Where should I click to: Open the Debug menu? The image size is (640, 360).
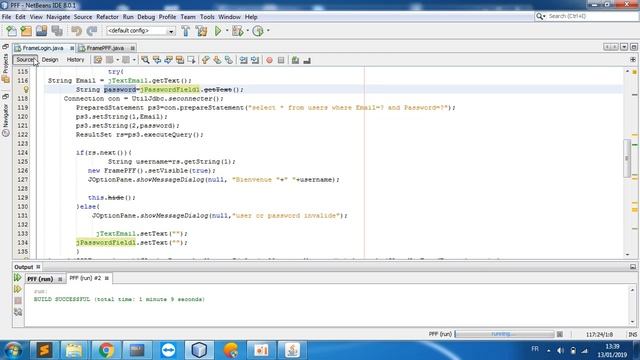[146, 17]
